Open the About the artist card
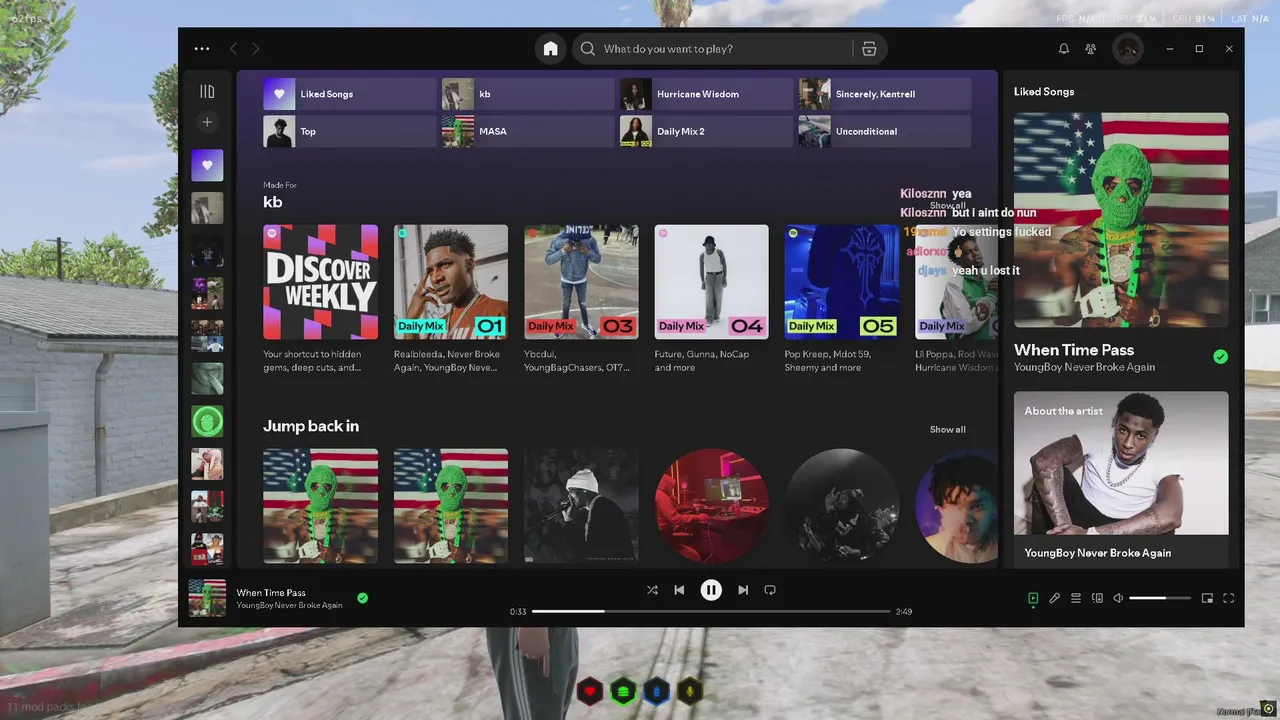Image resolution: width=1280 pixels, height=720 pixels. click(x=1121, y=479)
